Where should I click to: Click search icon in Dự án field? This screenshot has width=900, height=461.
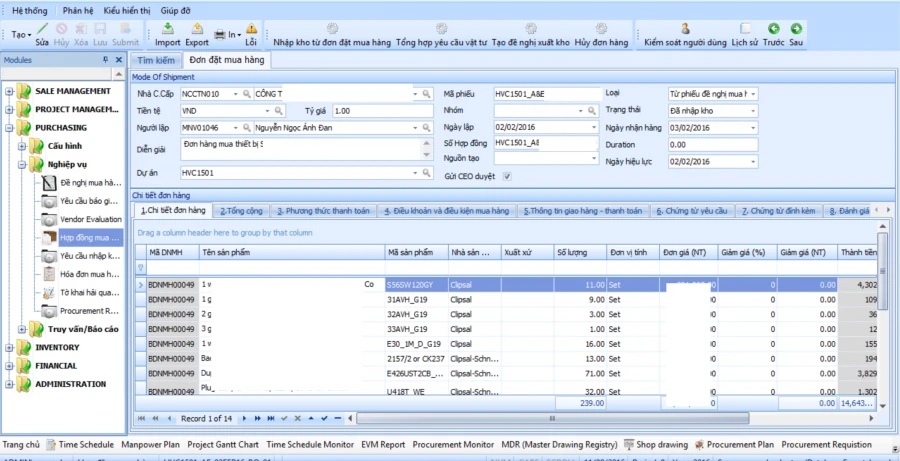(426, 173)
